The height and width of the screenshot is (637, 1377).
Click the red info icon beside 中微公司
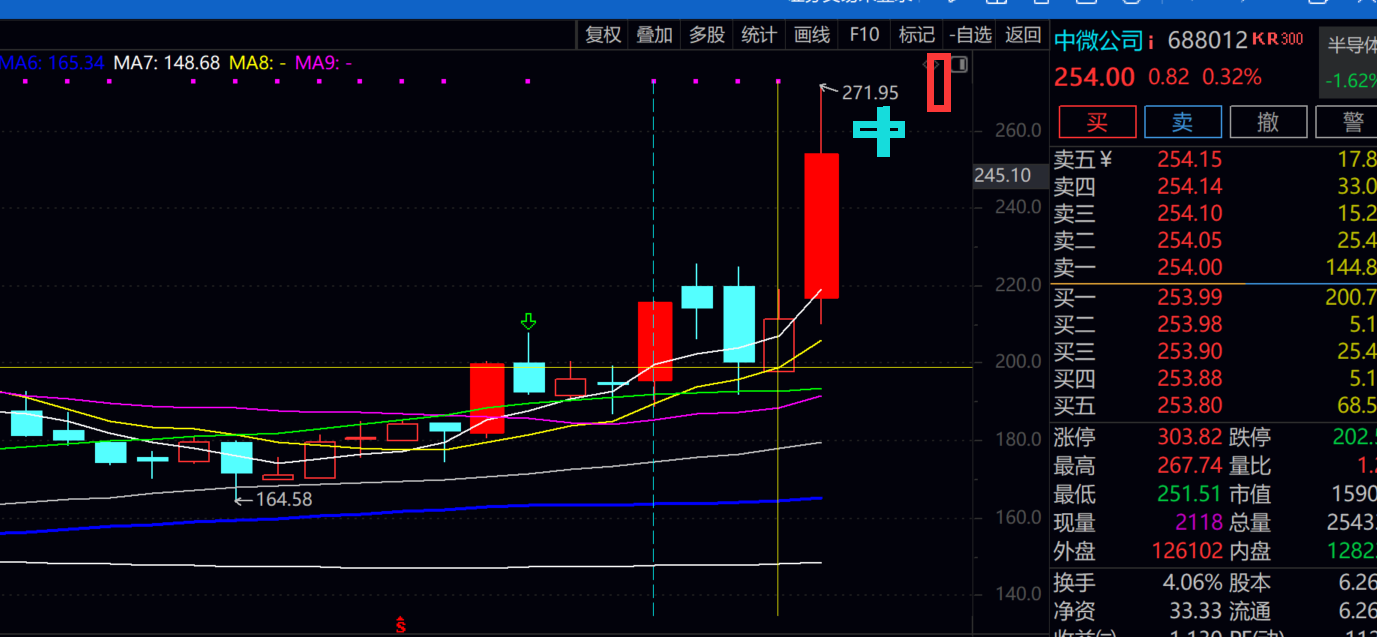1151,42
